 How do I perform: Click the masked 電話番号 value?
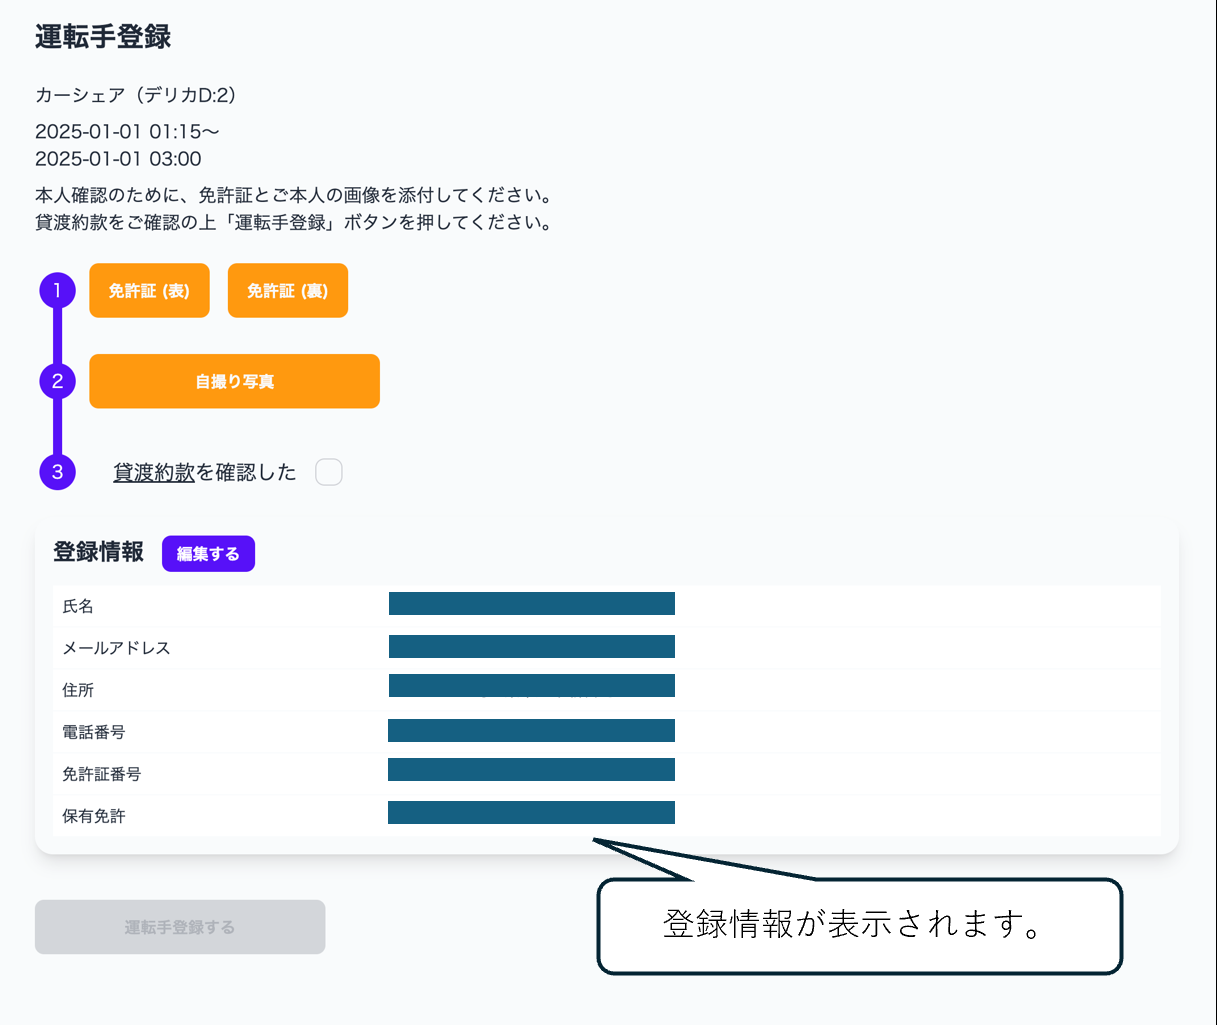click(x=531, y=731)
